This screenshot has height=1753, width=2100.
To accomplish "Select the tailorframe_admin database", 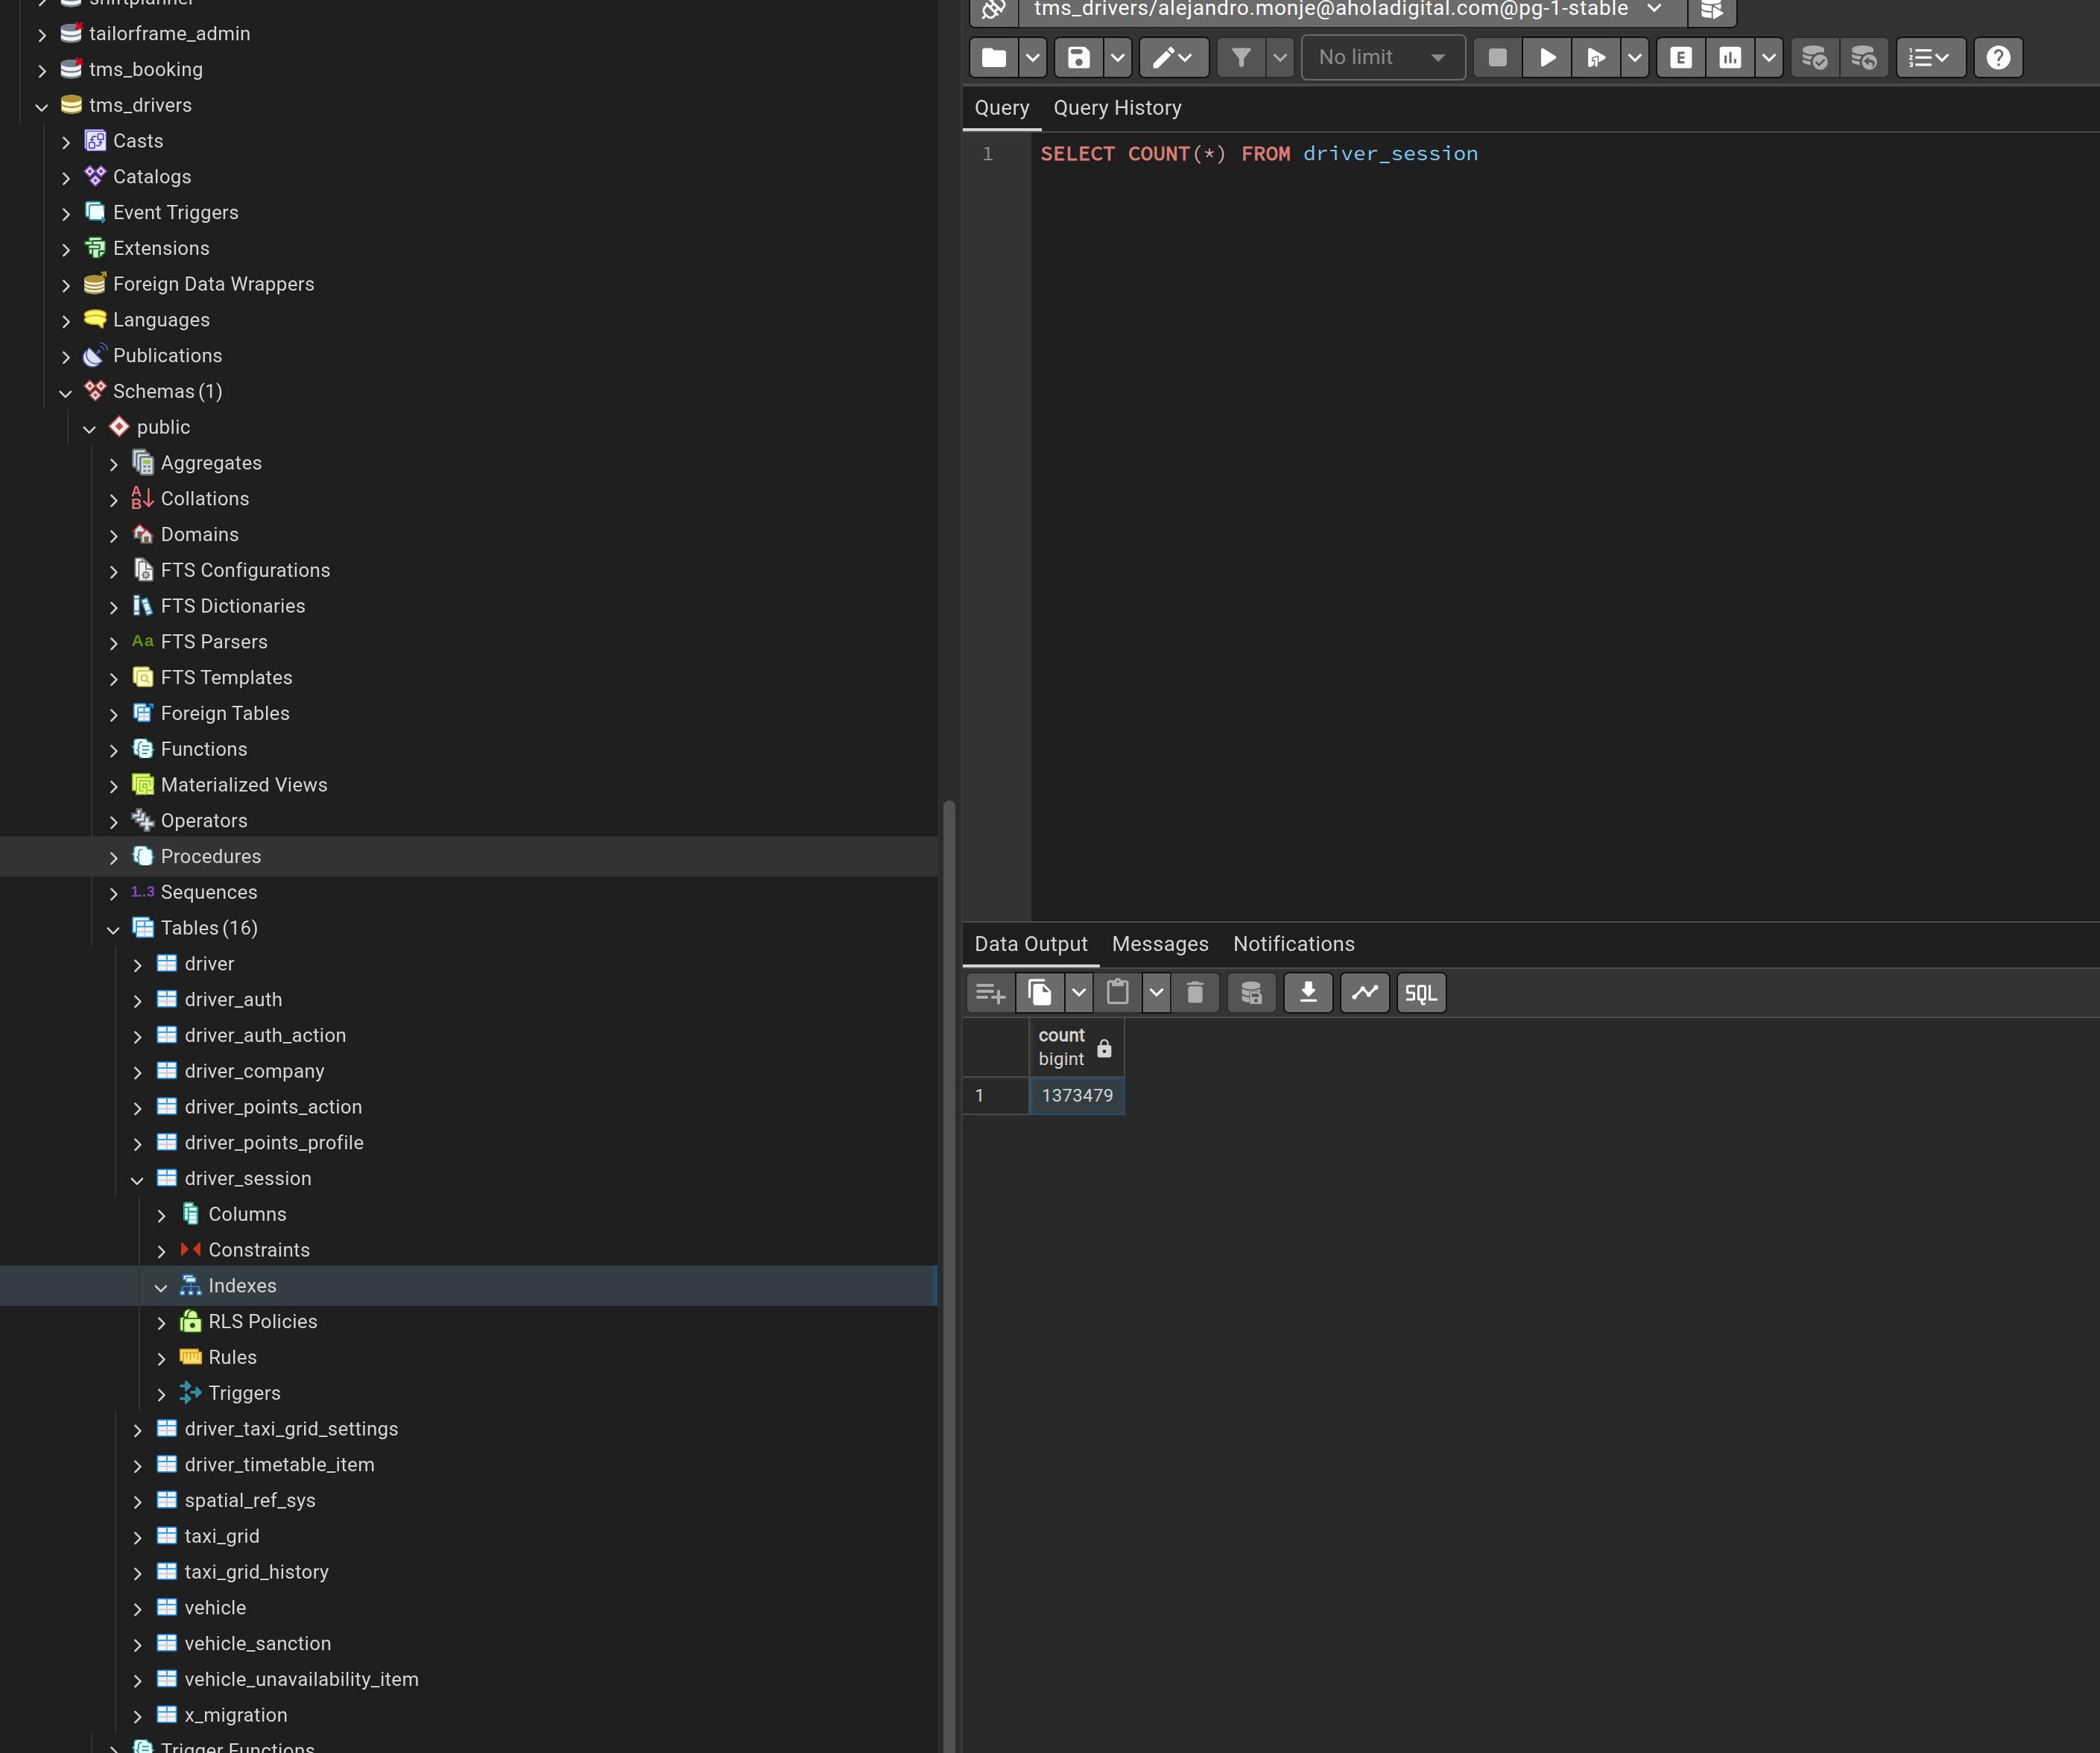I will click(169, 34).
